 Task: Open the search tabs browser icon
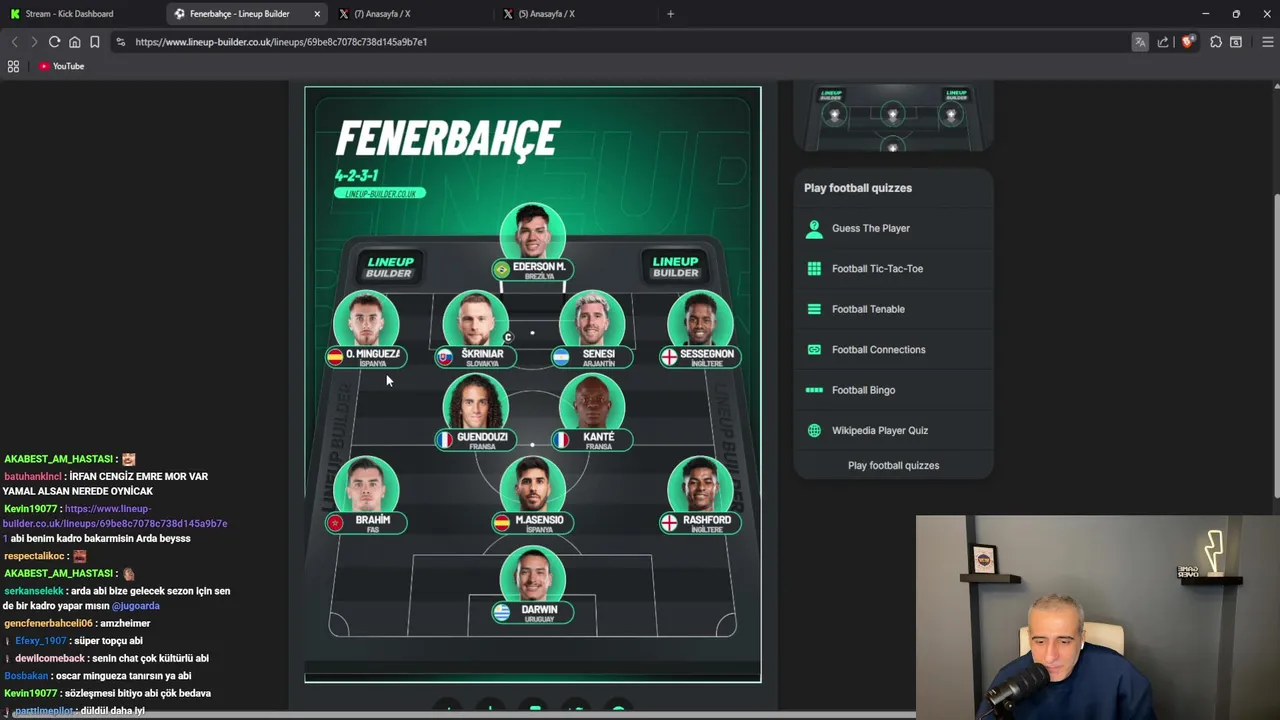tap(1236, 42)
